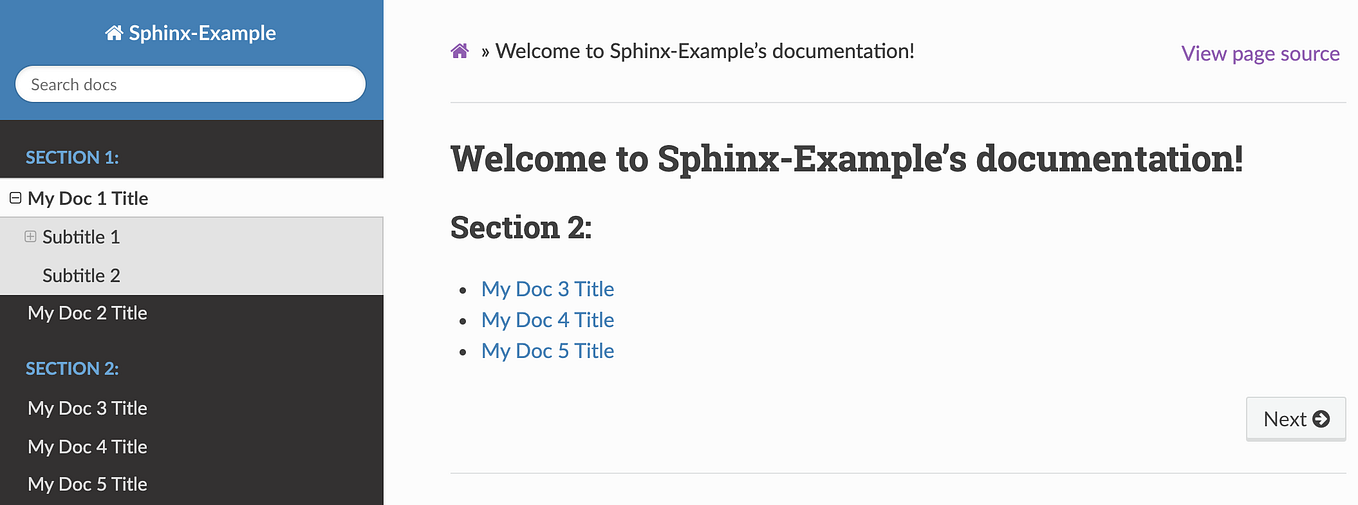Click the Search docs input field
This screenshot has height=505, width=1358.
(x=190, y=84)
